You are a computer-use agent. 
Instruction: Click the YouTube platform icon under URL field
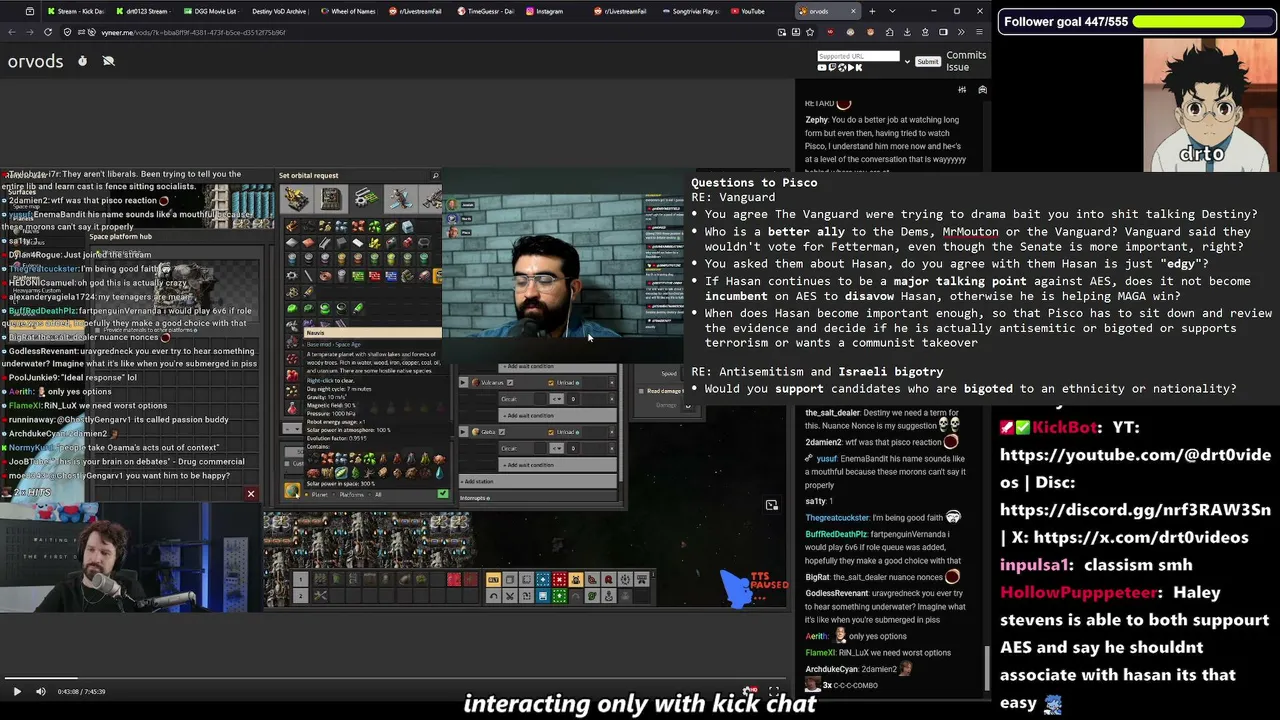point(823,68)
